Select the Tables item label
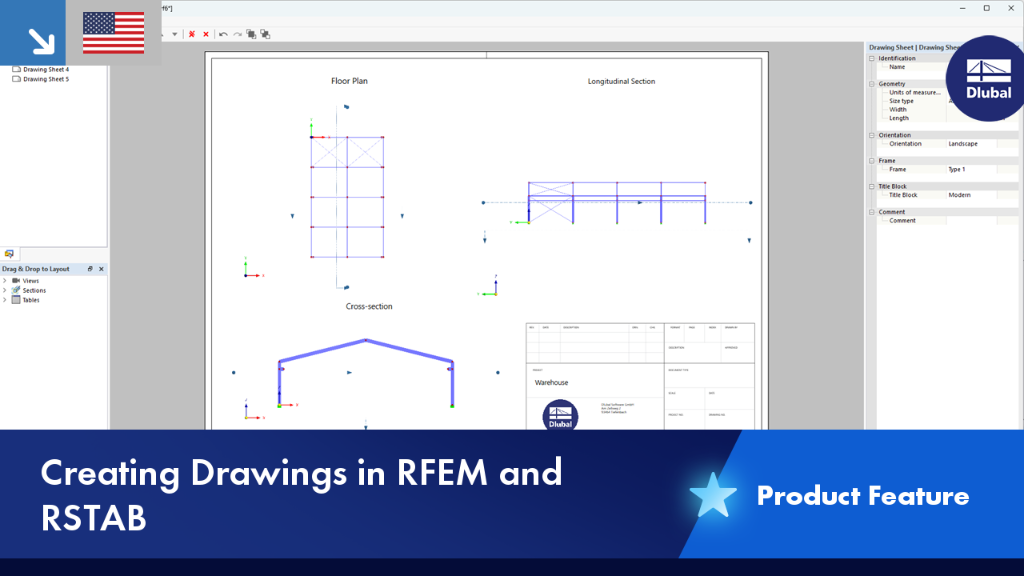This screenshot has height=576, width=1024. click(31, 300)
